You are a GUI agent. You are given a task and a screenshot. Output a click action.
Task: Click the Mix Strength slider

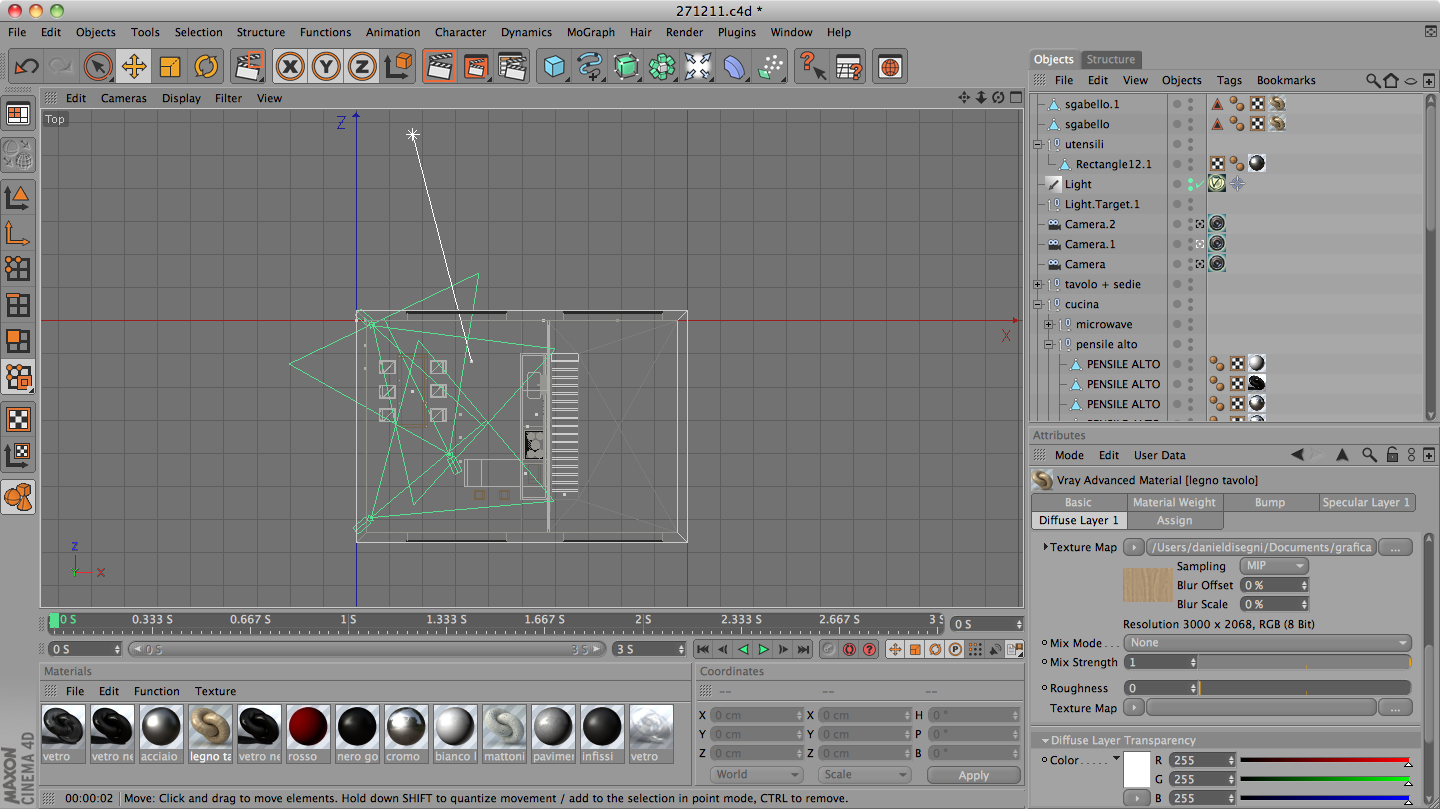tap(1304, 662)
